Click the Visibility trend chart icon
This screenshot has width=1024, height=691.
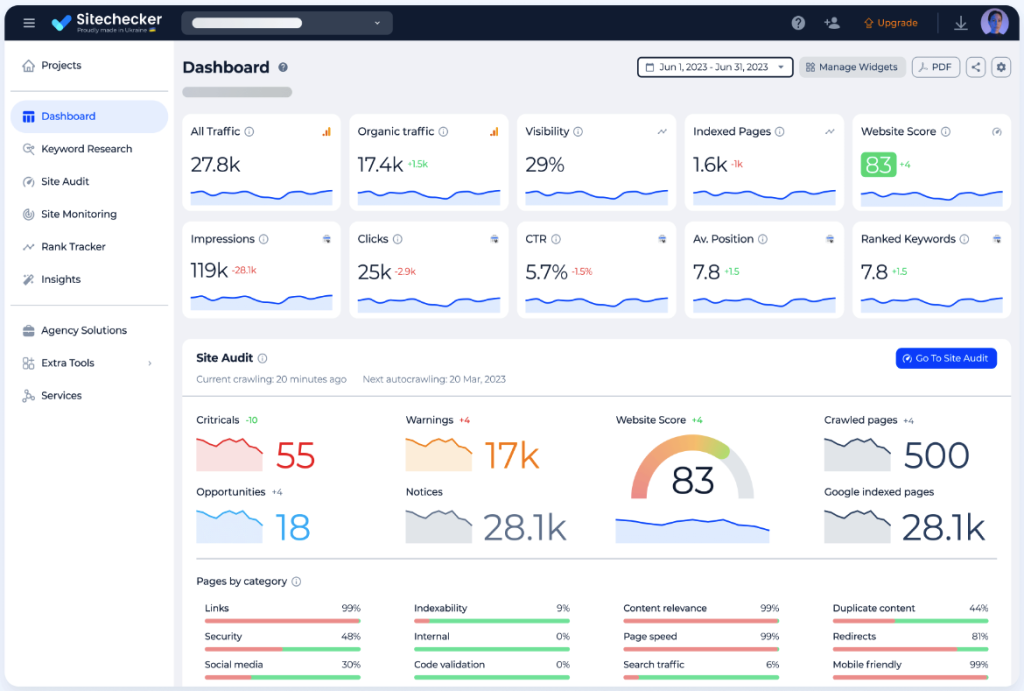pyautogui.click(x=662, y=132)
